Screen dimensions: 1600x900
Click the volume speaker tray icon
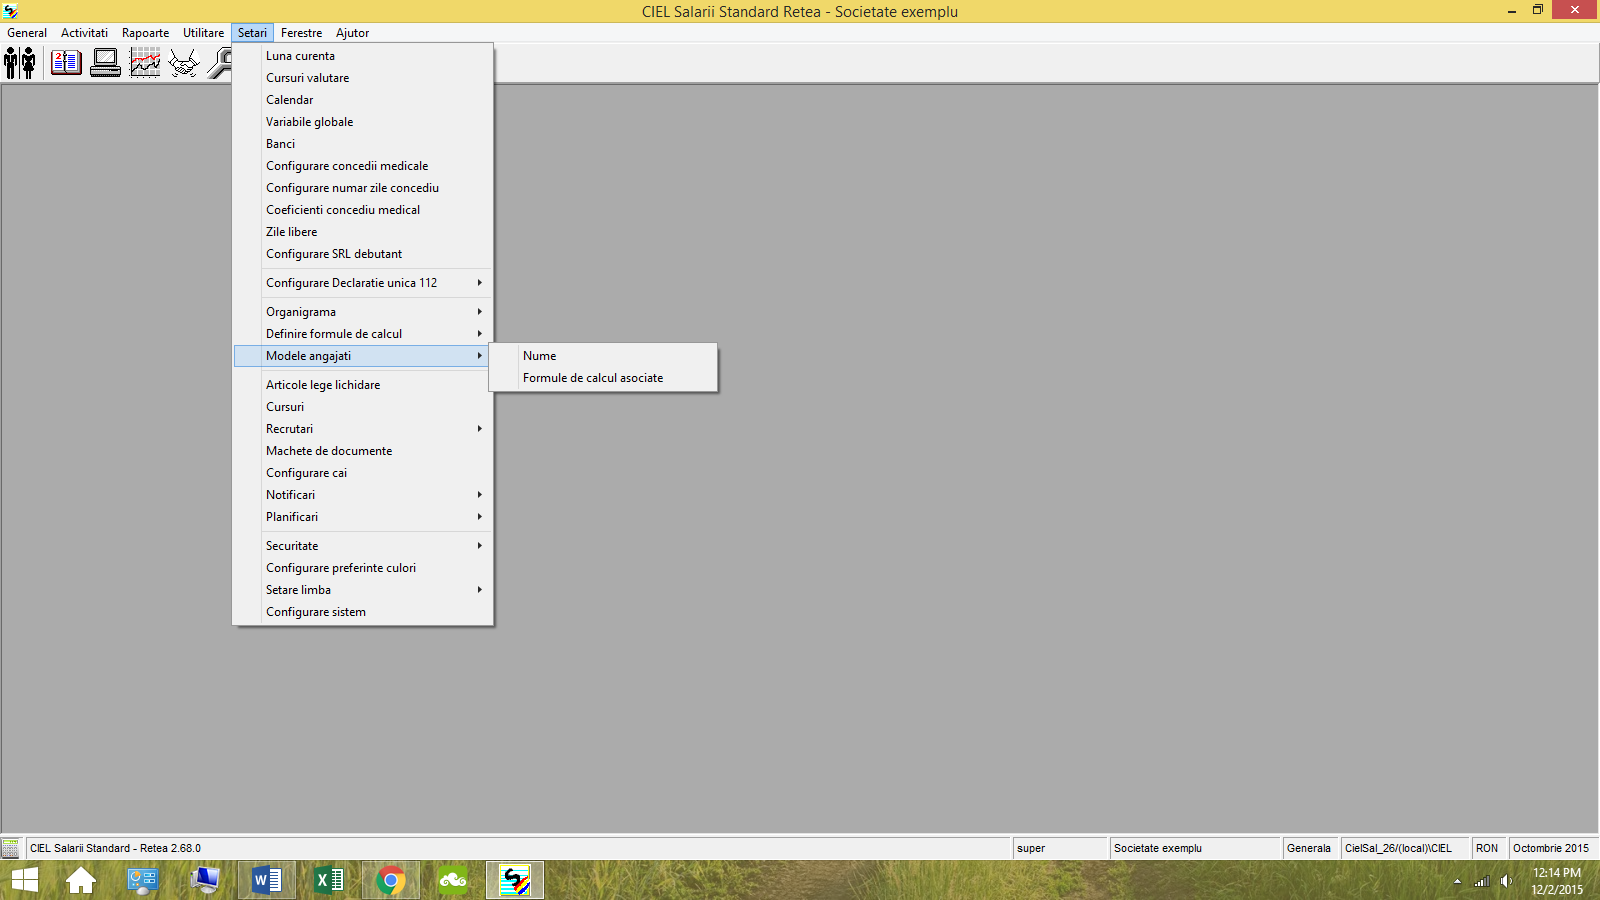coord(1506,881)
